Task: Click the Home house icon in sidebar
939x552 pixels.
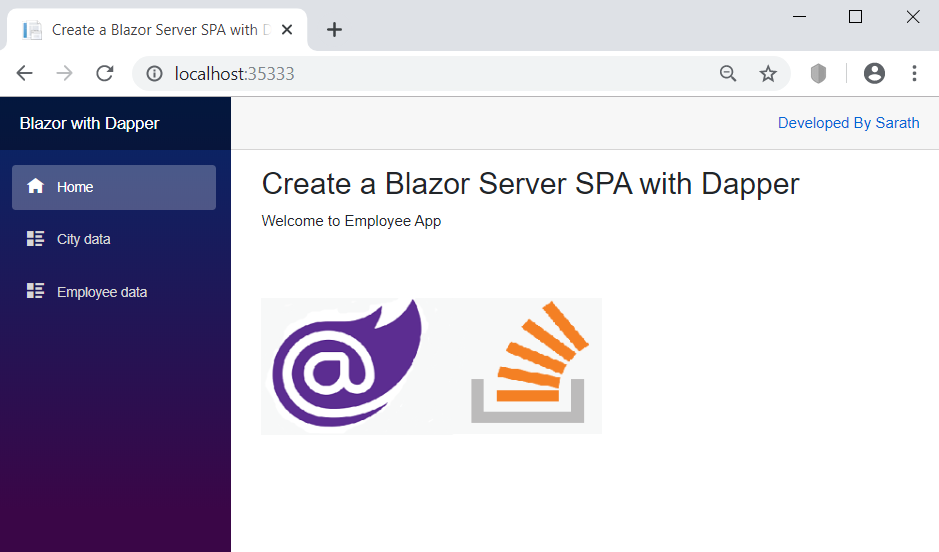Action: click(35, 186)
